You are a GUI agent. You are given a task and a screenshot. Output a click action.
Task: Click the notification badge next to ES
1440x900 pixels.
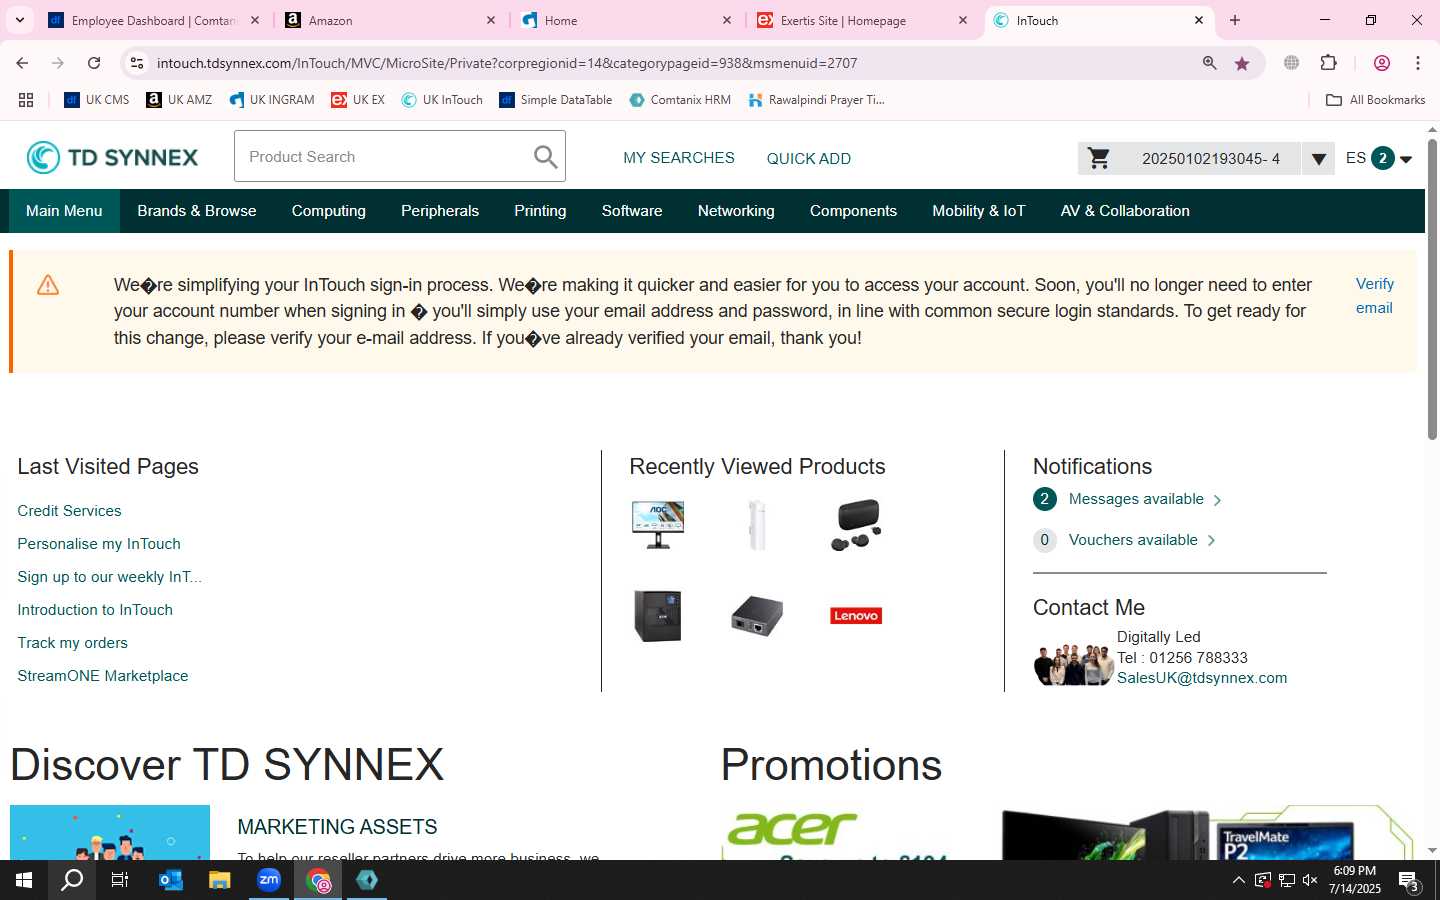[x=1383, y=158]
